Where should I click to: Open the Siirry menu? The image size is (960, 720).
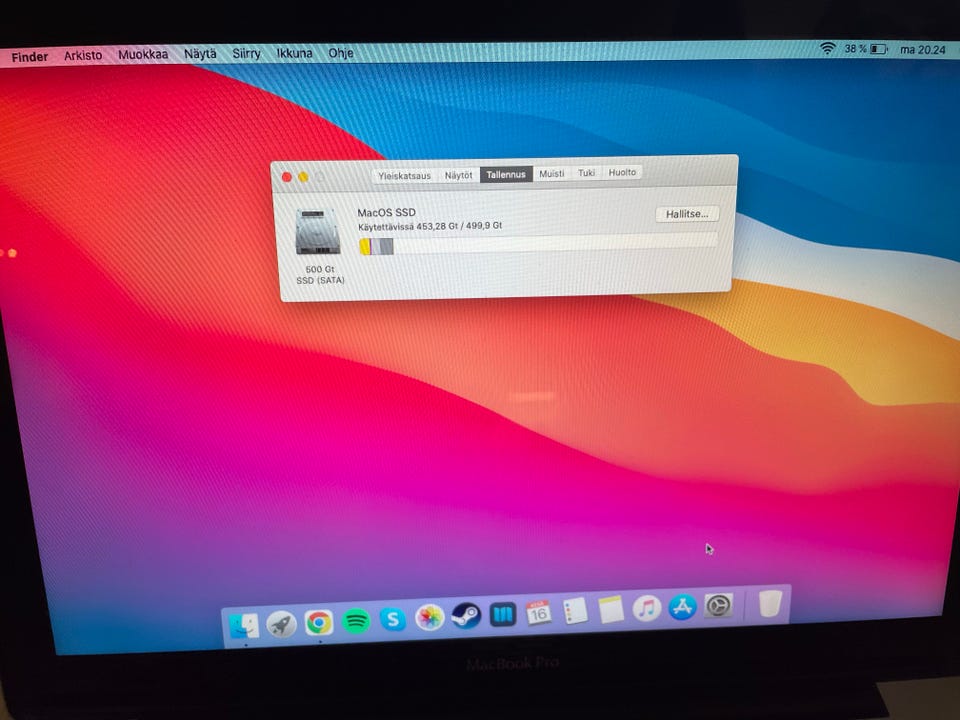point(246,54)
